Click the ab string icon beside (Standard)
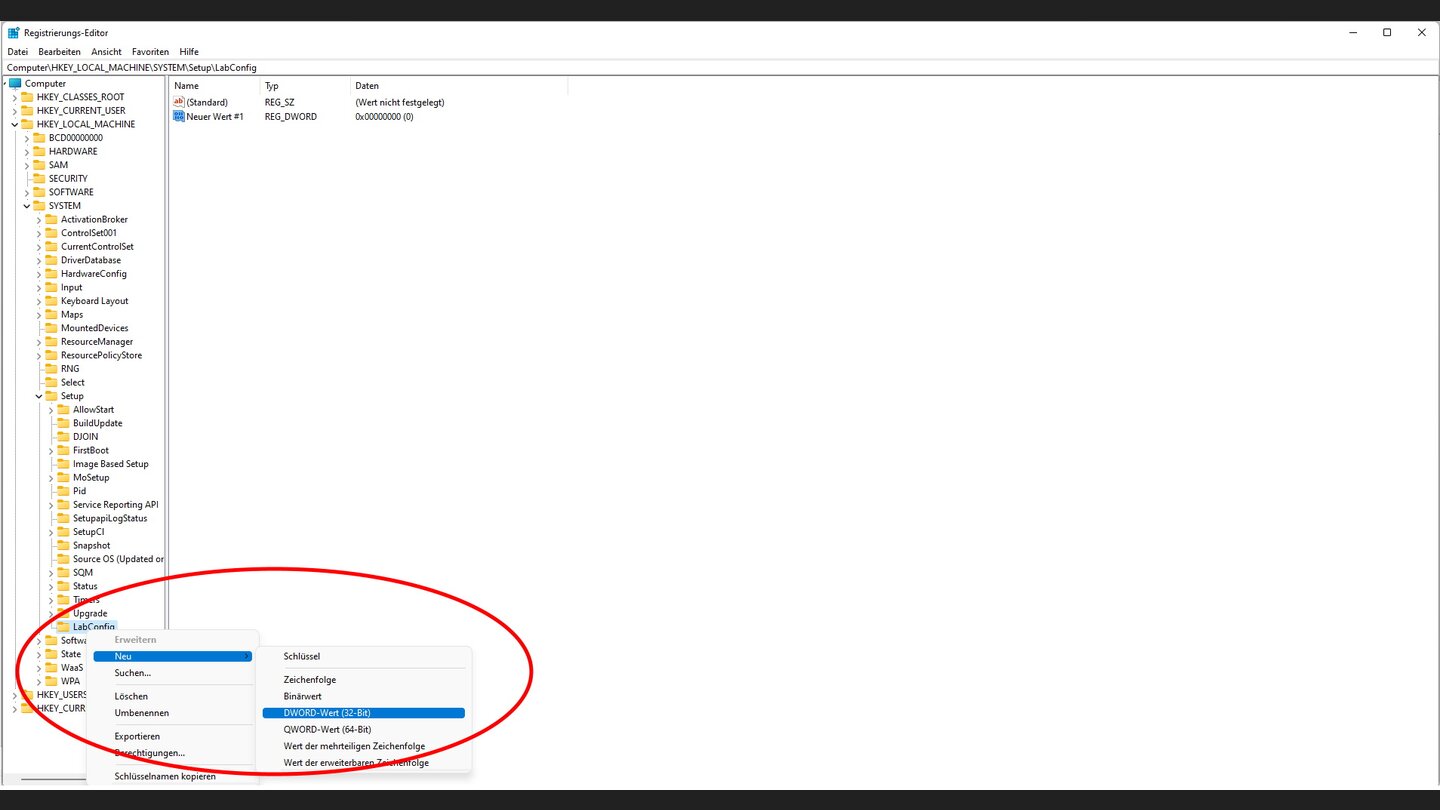This screenshot has height=810, width=1440. click(181, 101)
